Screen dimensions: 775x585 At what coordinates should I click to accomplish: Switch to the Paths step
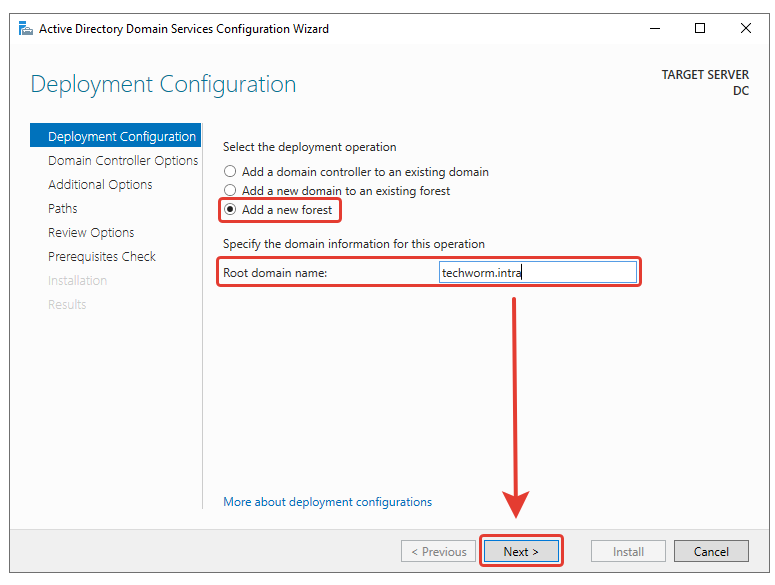pos(63,209)
